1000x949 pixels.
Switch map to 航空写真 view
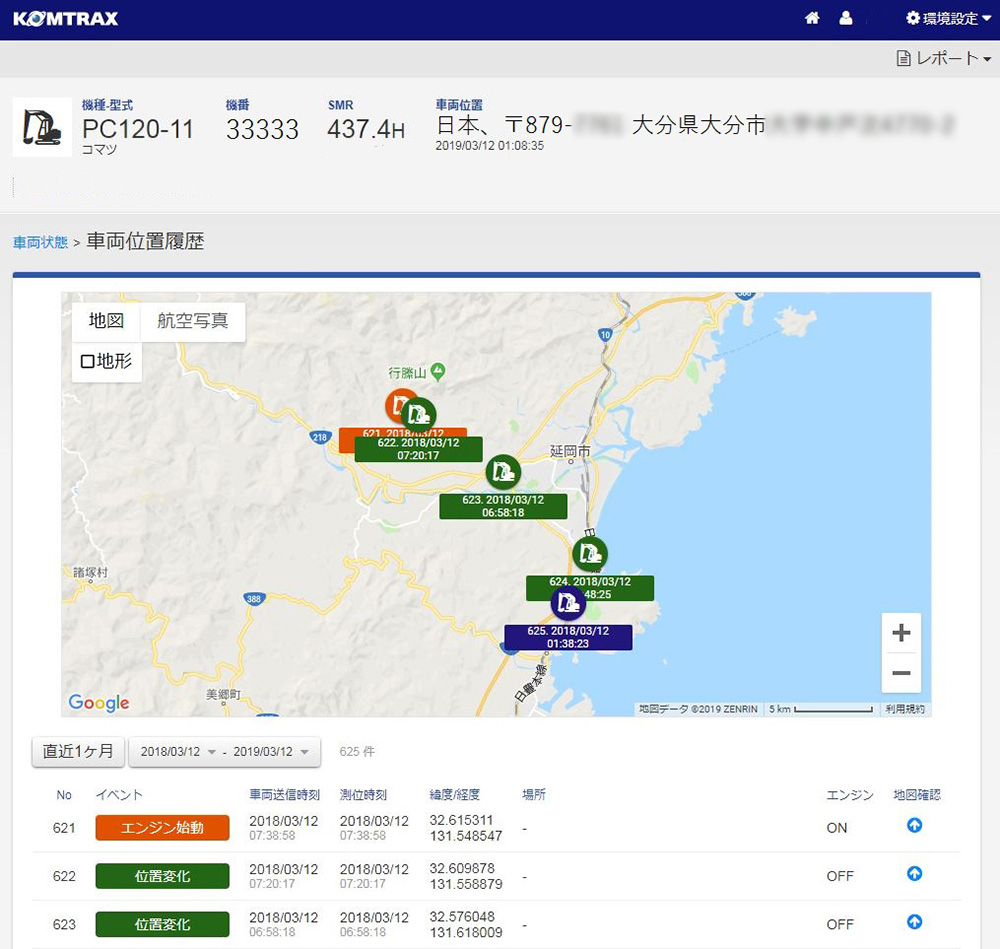click(193, 321)
